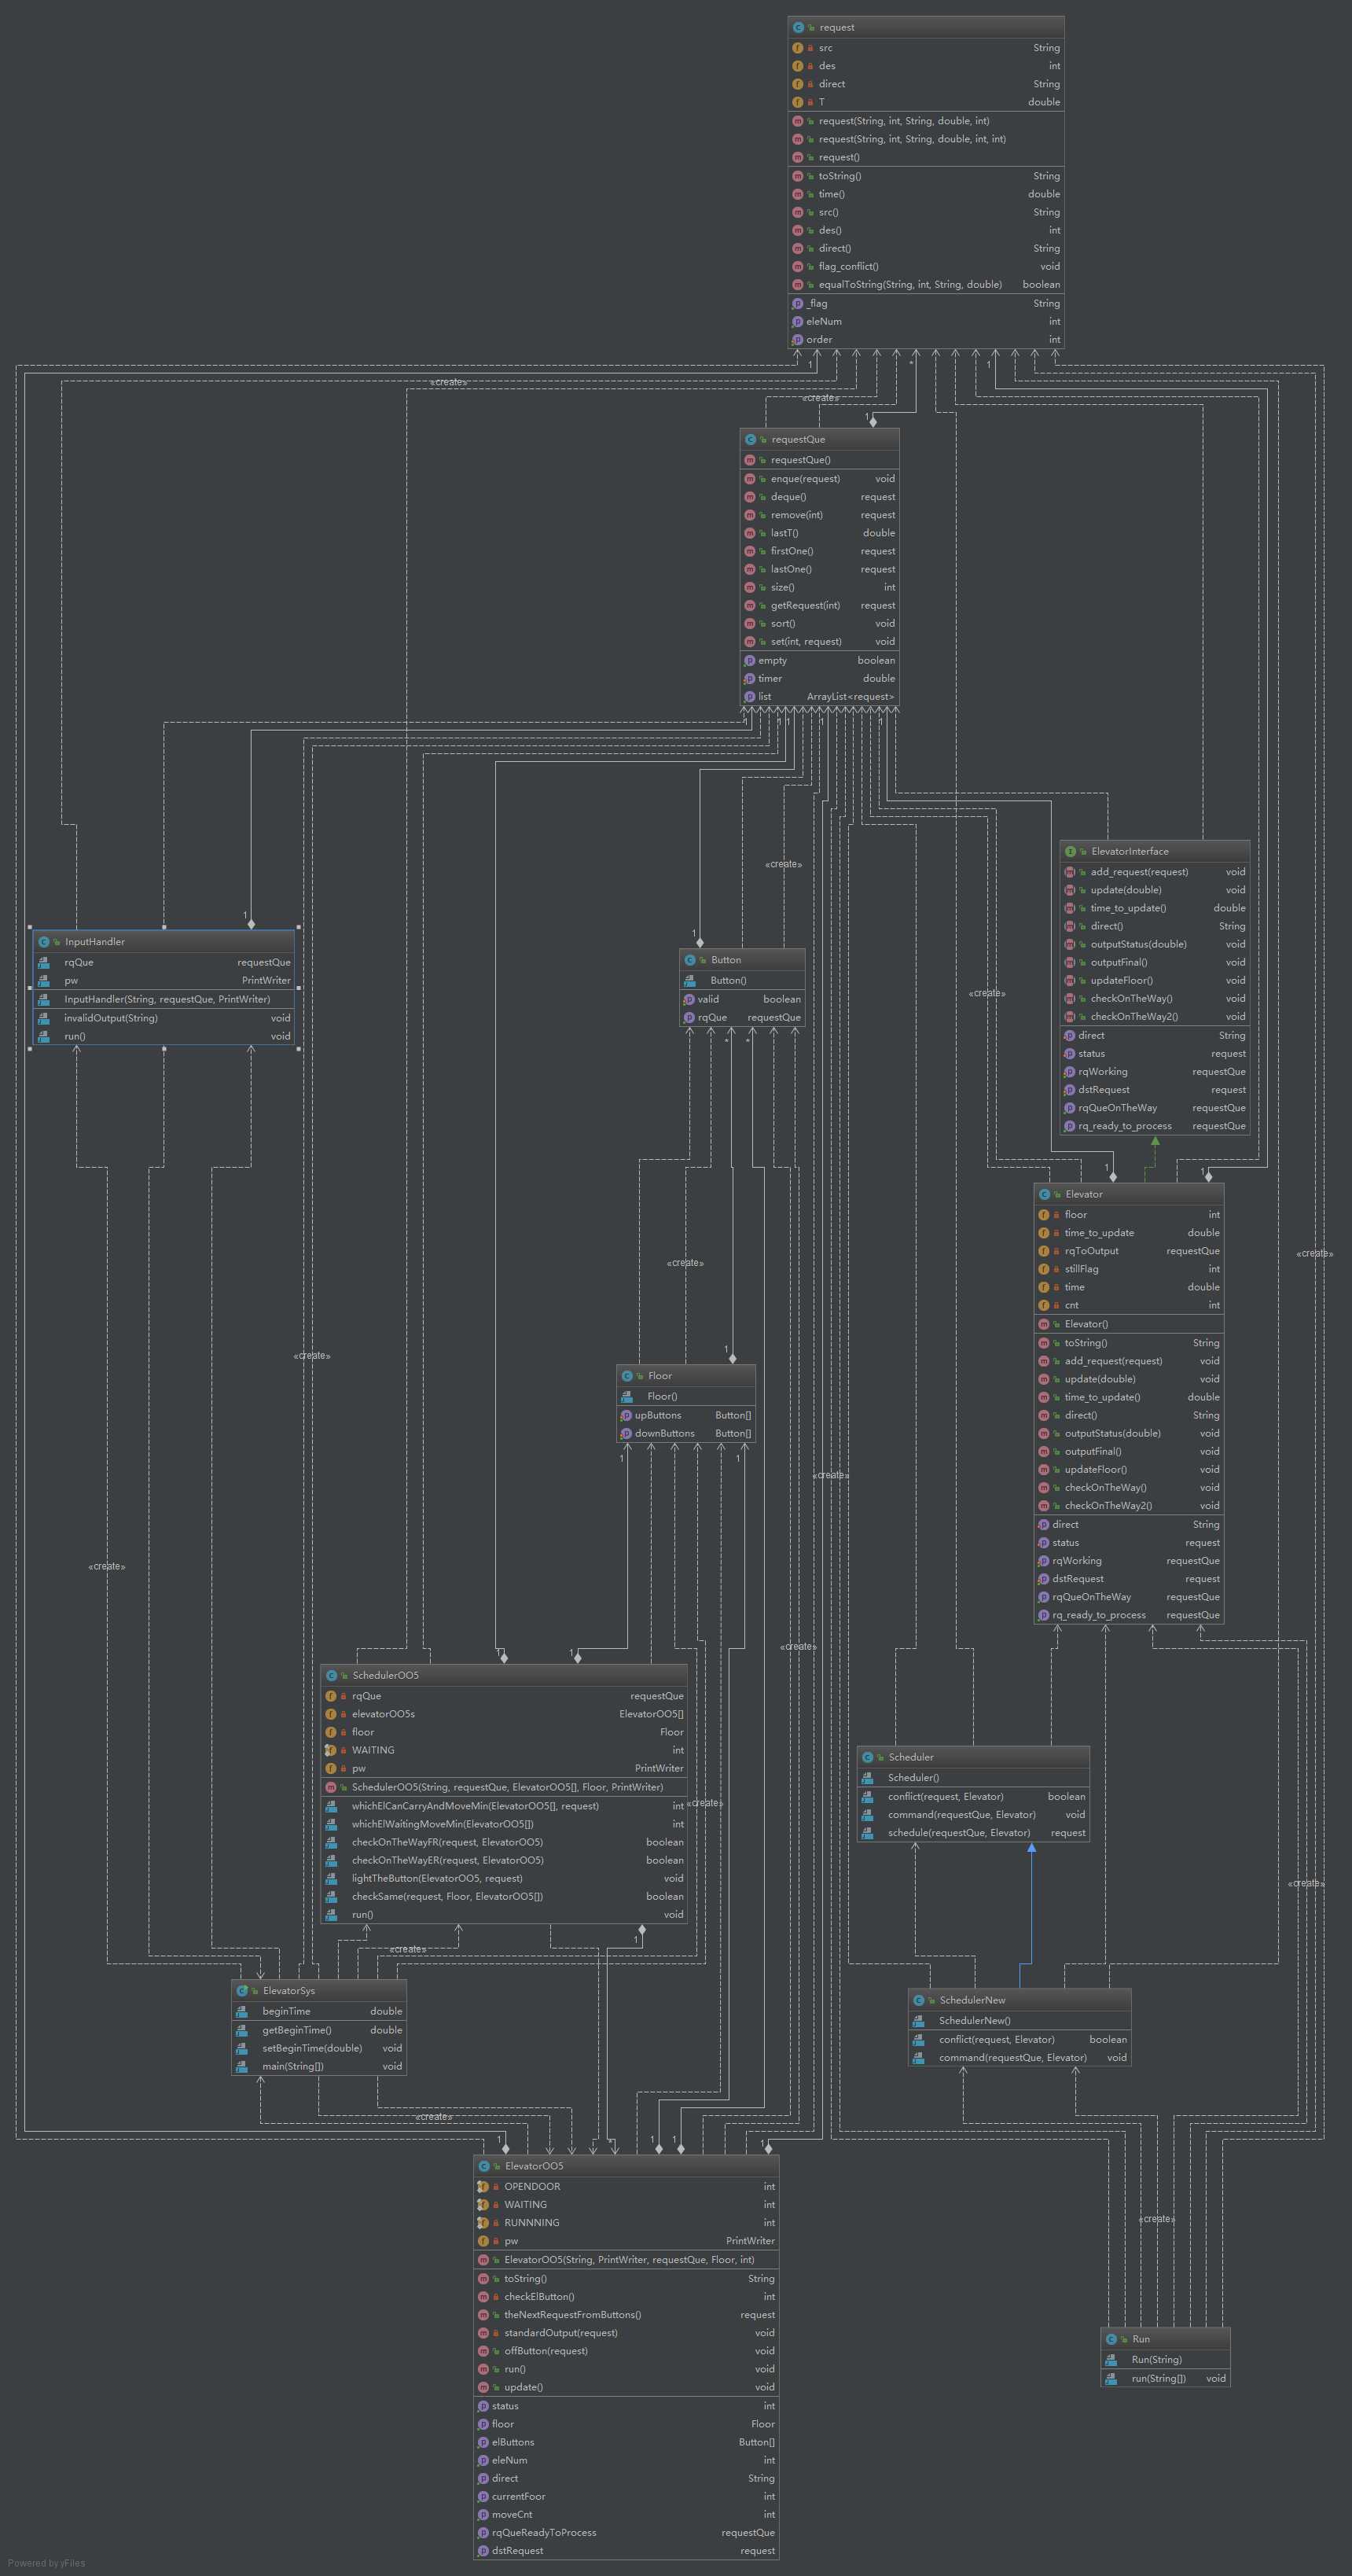This screenshot has height=2576, width=1352.
Task: Click the Button class icon
Action: click(x=690, y=960)
